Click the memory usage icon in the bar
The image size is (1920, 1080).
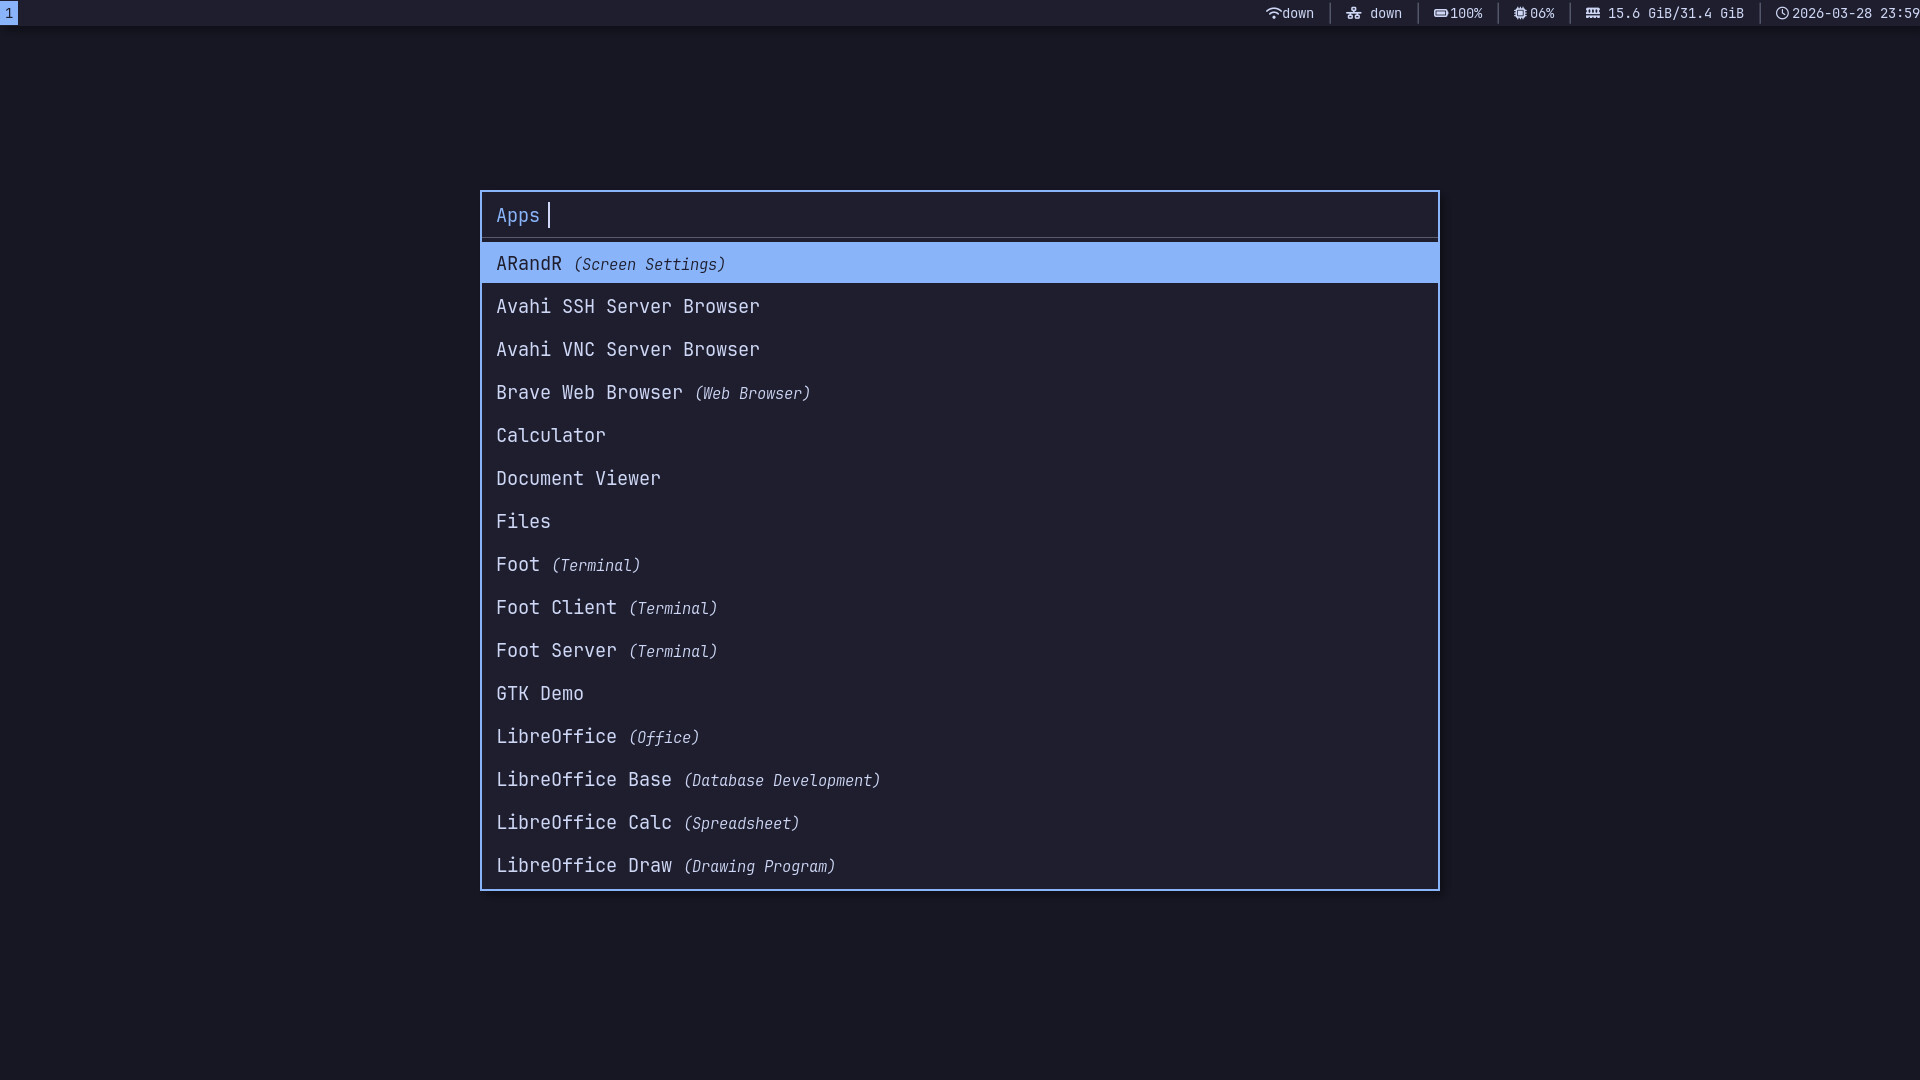click(x=1594, y=13)
